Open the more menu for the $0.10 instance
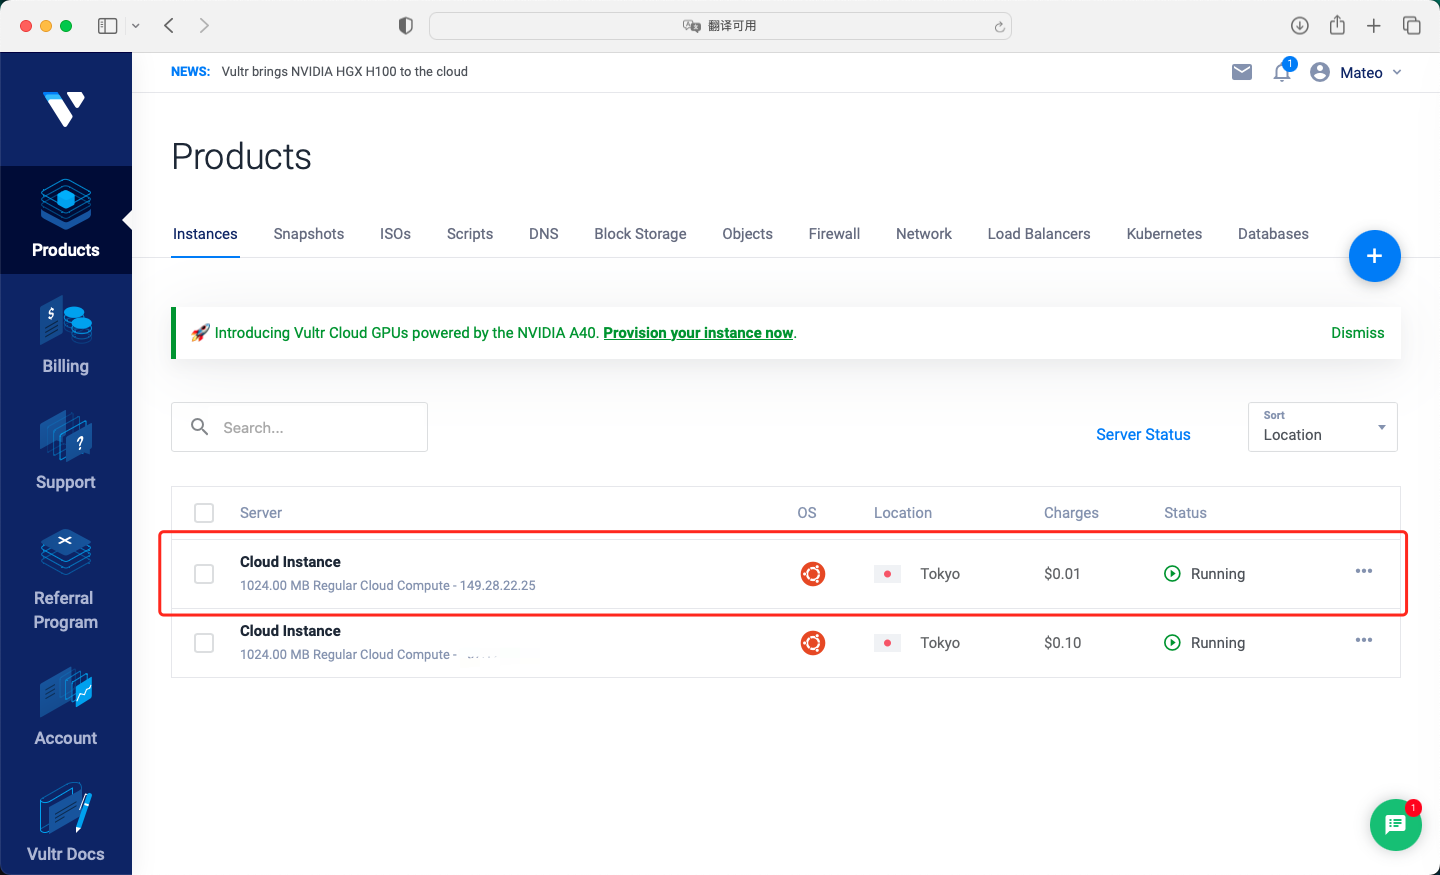Screen dimensions: 1440x875 coord(1364,640)
